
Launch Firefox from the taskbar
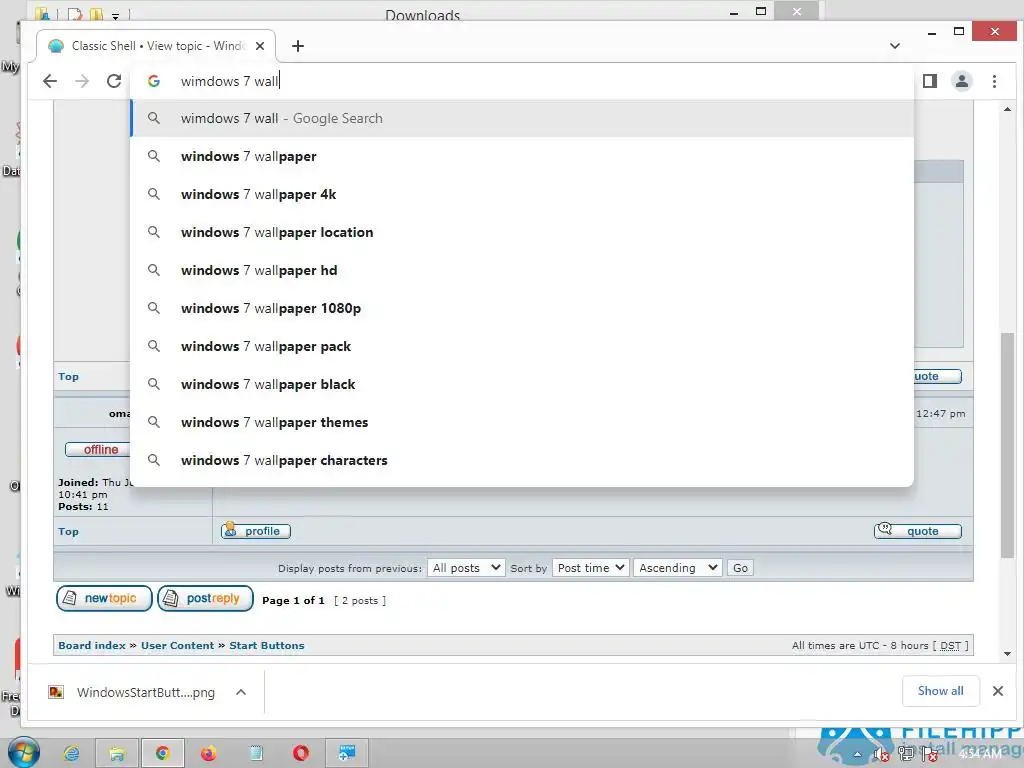coord(208,753)
